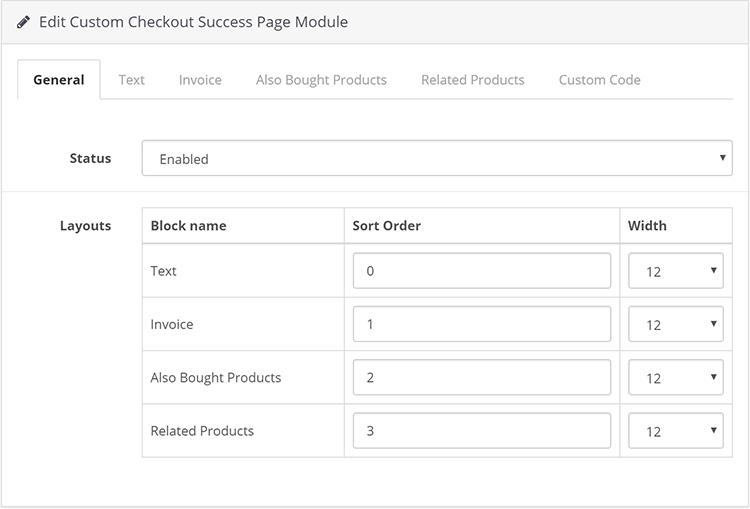The height and width of the screenshot is (509, 750).
Task: Switch to the Text tab
Action: pos(132,80)
